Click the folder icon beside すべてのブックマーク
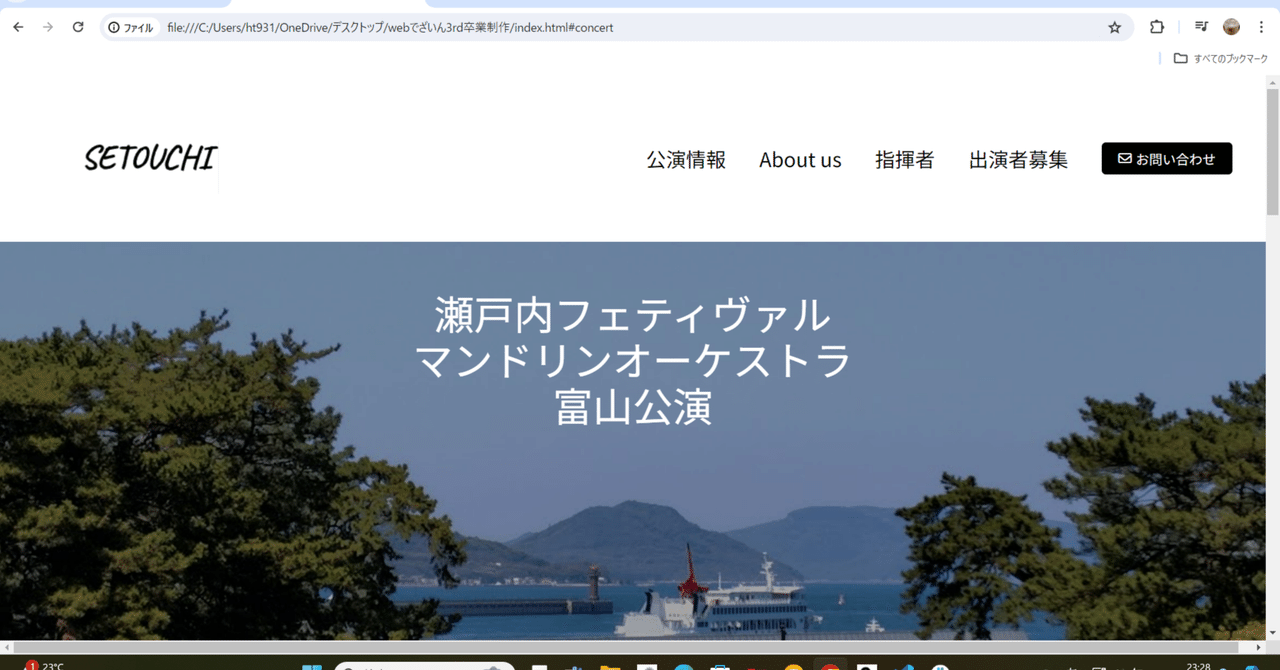 tap(1180, 58)
